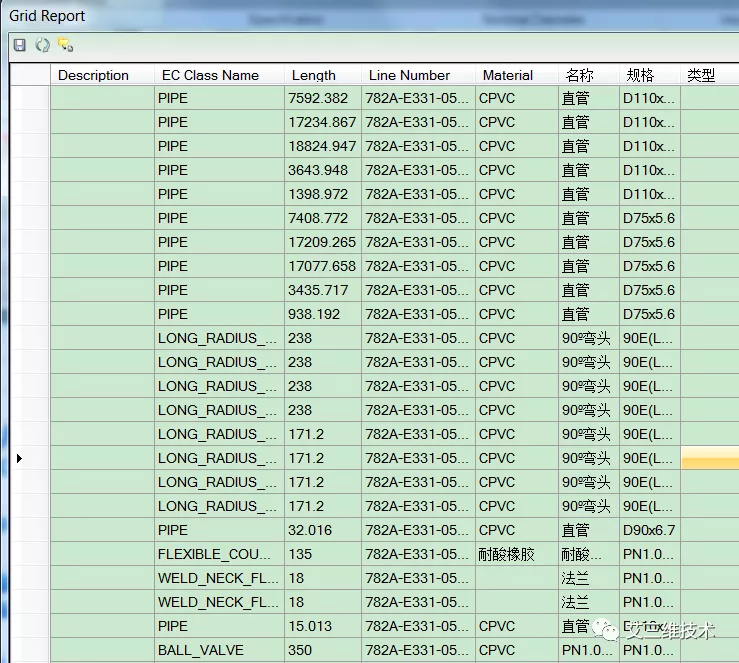This screenshot has width=739, height=663.
Task: Click the folder export icon in the toolbar
Action: click(65, 45)
